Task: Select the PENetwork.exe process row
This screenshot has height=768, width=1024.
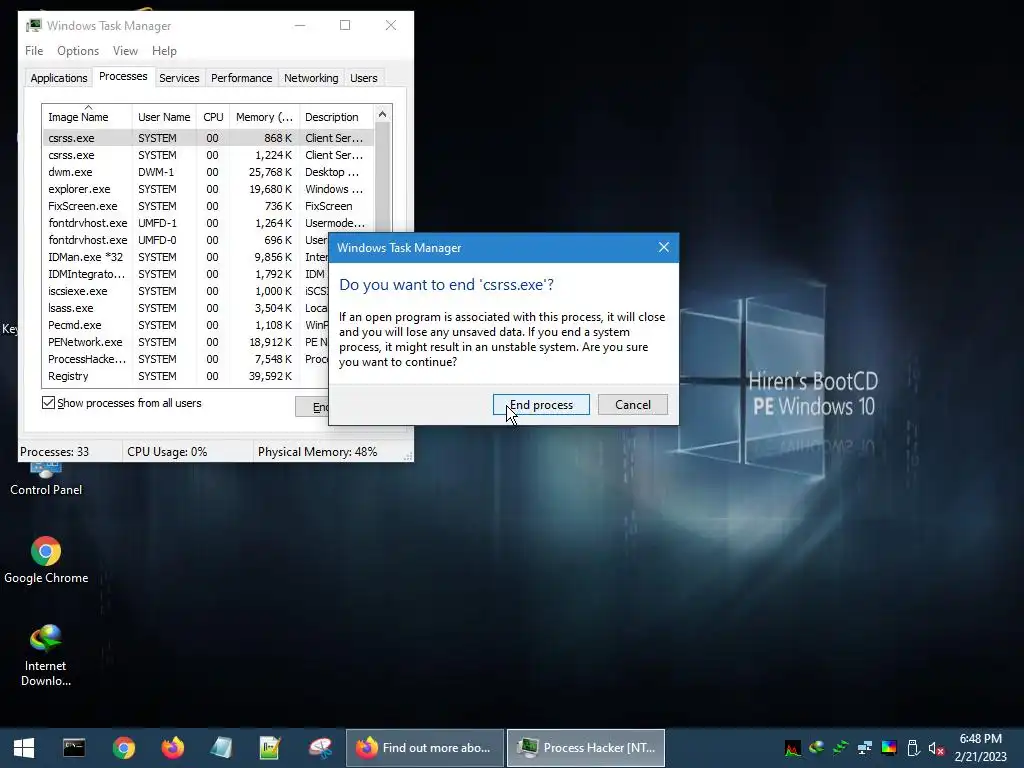Action: tap(185, 342)
